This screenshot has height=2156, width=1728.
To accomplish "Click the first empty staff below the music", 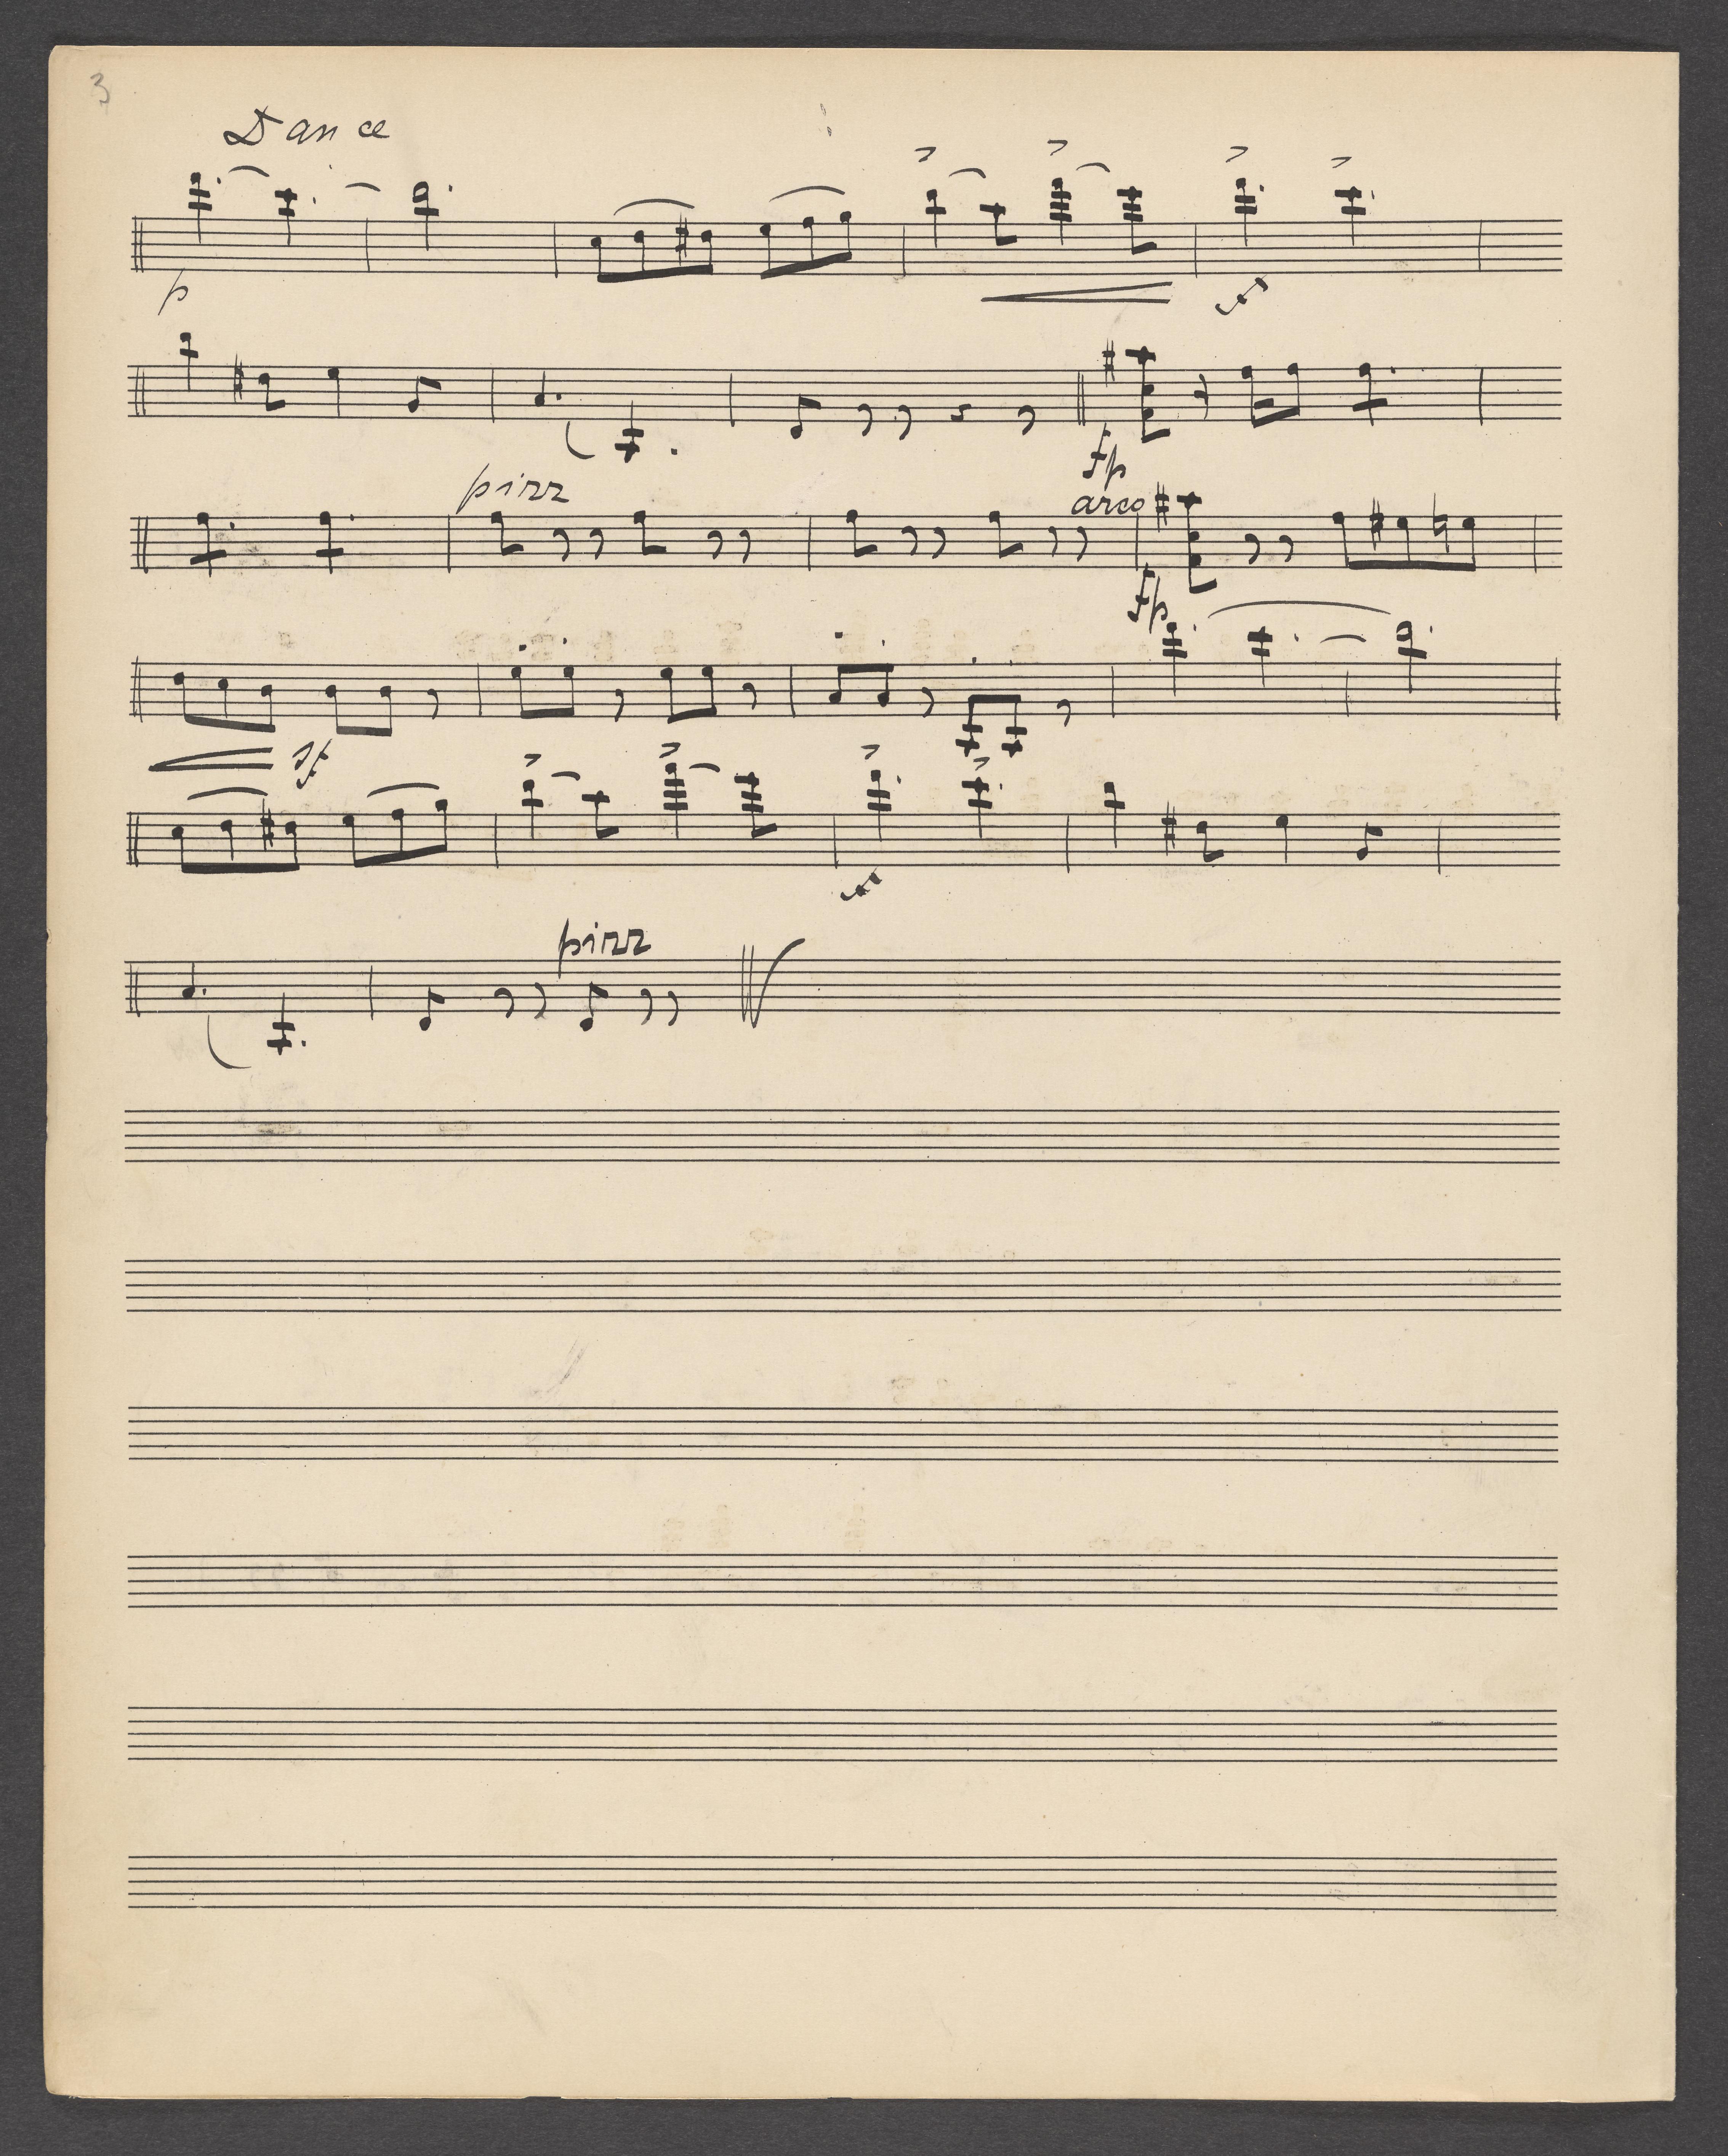I will click(x=842, y=1137).
